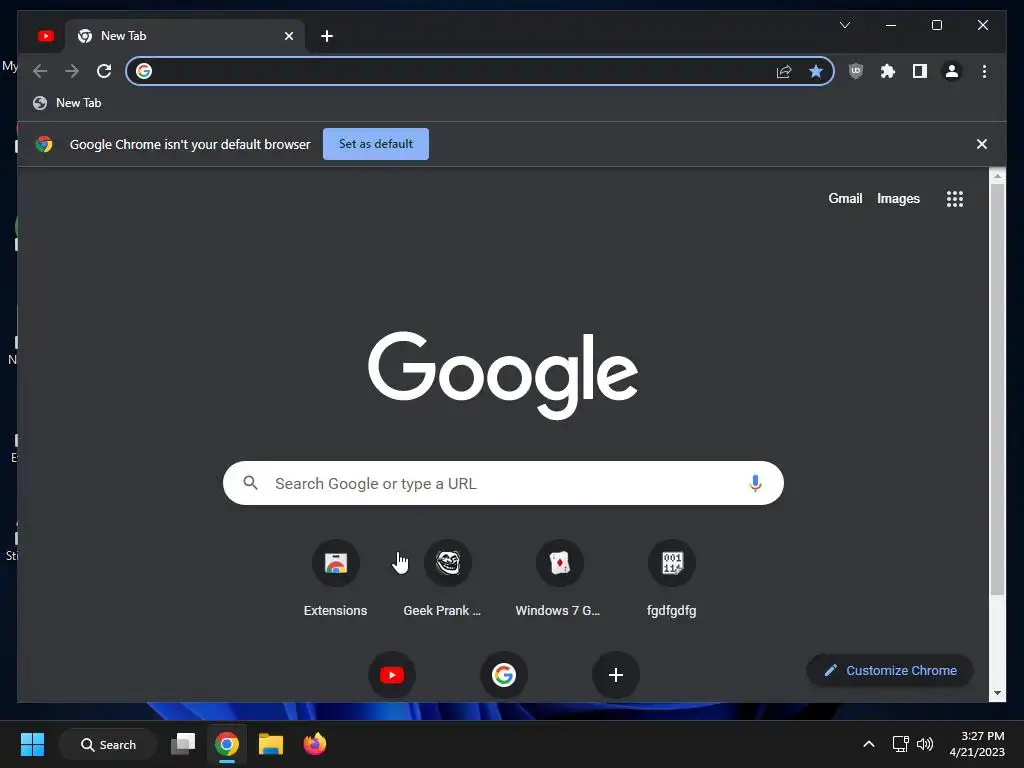
Task: Start voice search with the microphone
Action: pos(755,483)
